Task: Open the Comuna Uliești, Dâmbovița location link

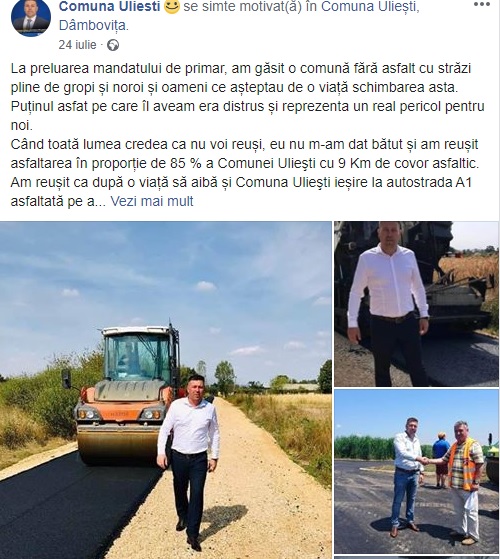Action: pos(239,16)
